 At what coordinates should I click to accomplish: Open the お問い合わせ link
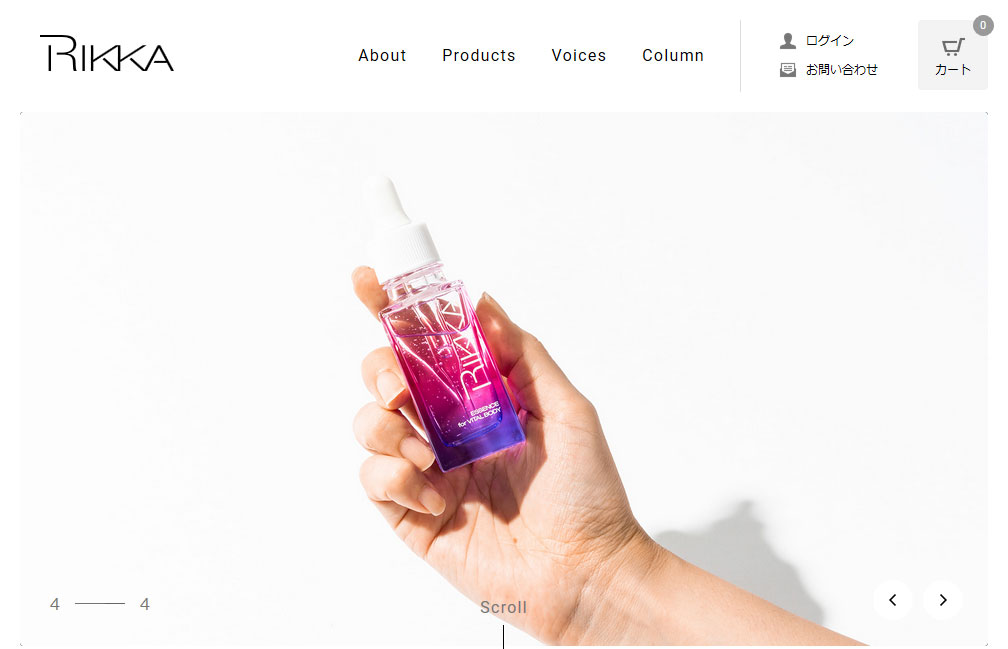click(842, 69)
